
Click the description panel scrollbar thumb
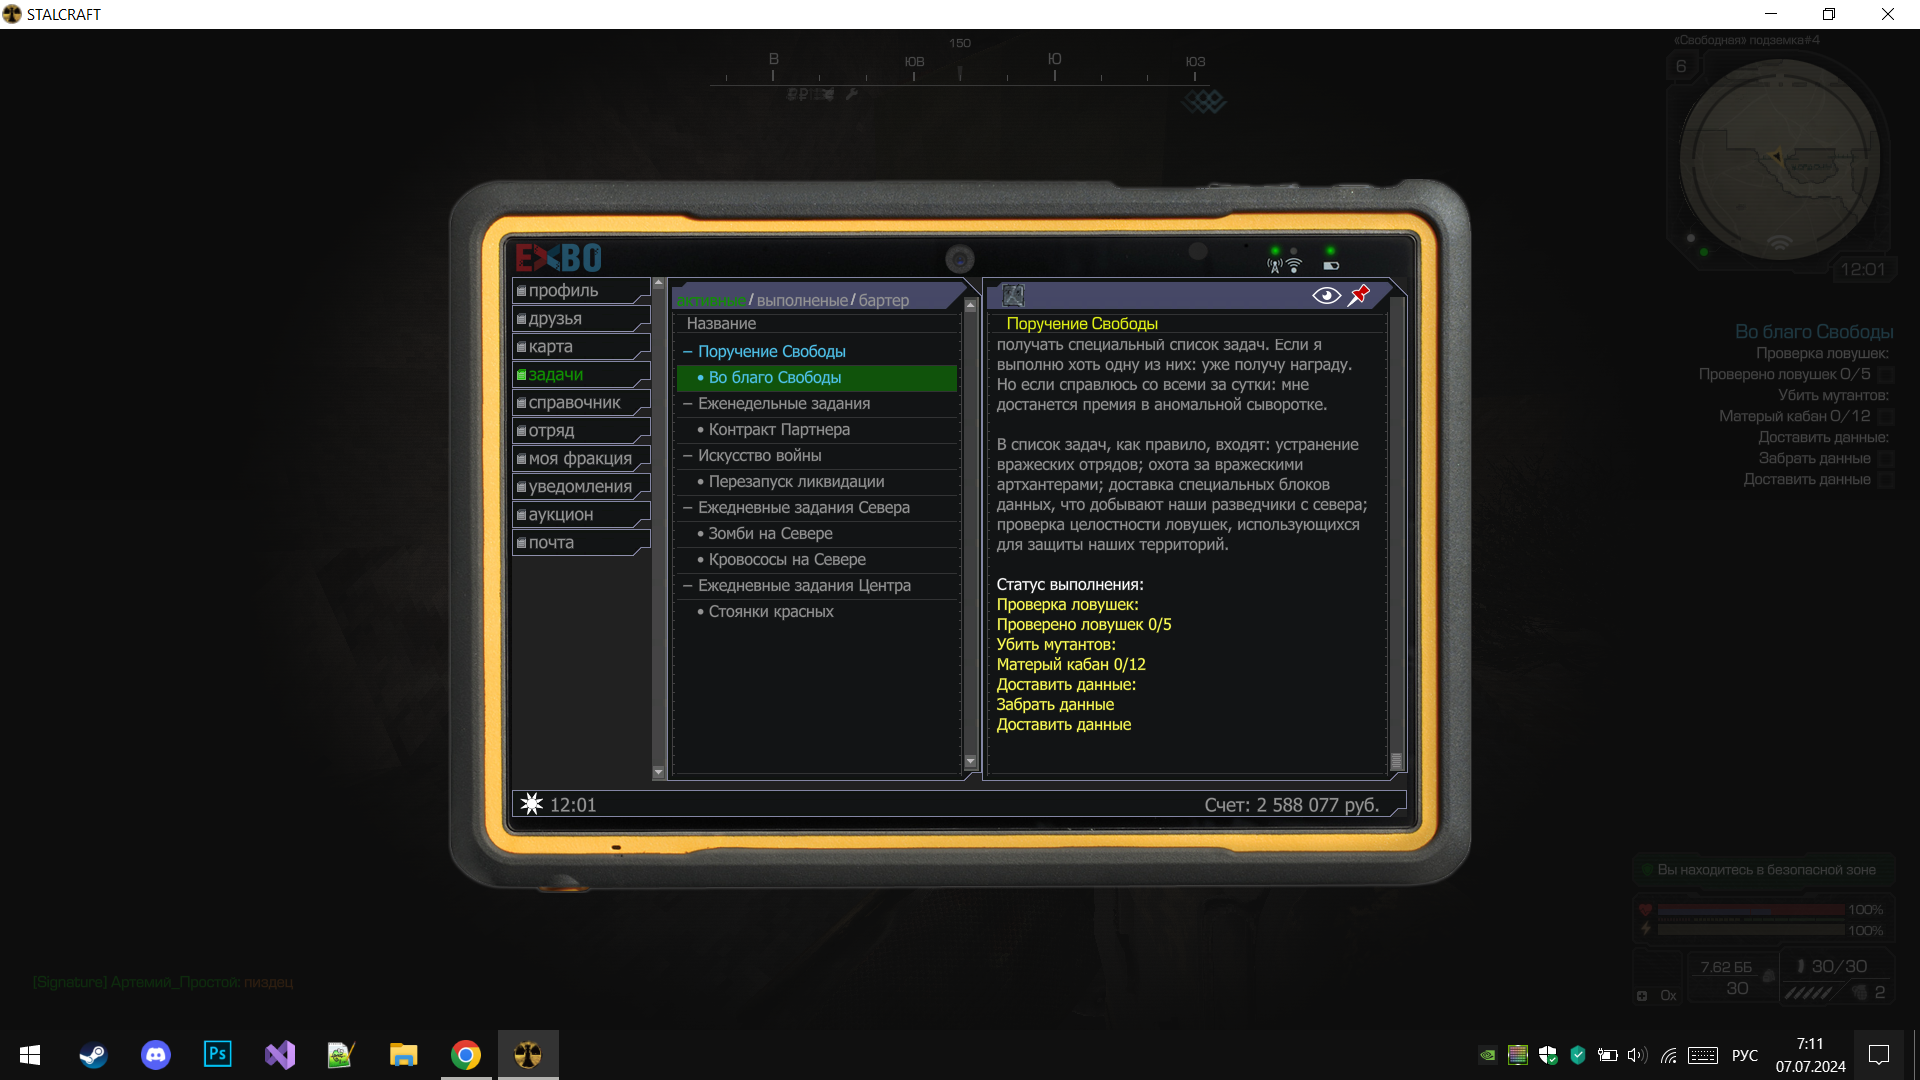pos(1397,761)
